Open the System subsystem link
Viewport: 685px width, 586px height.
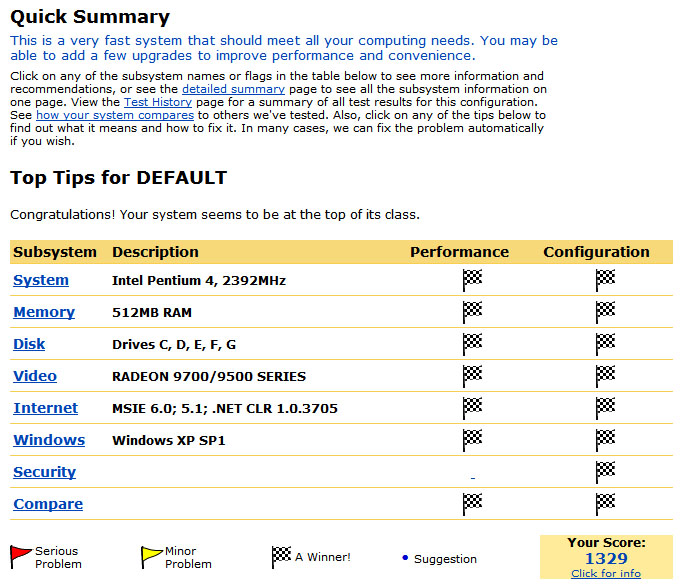click(41, 280)
